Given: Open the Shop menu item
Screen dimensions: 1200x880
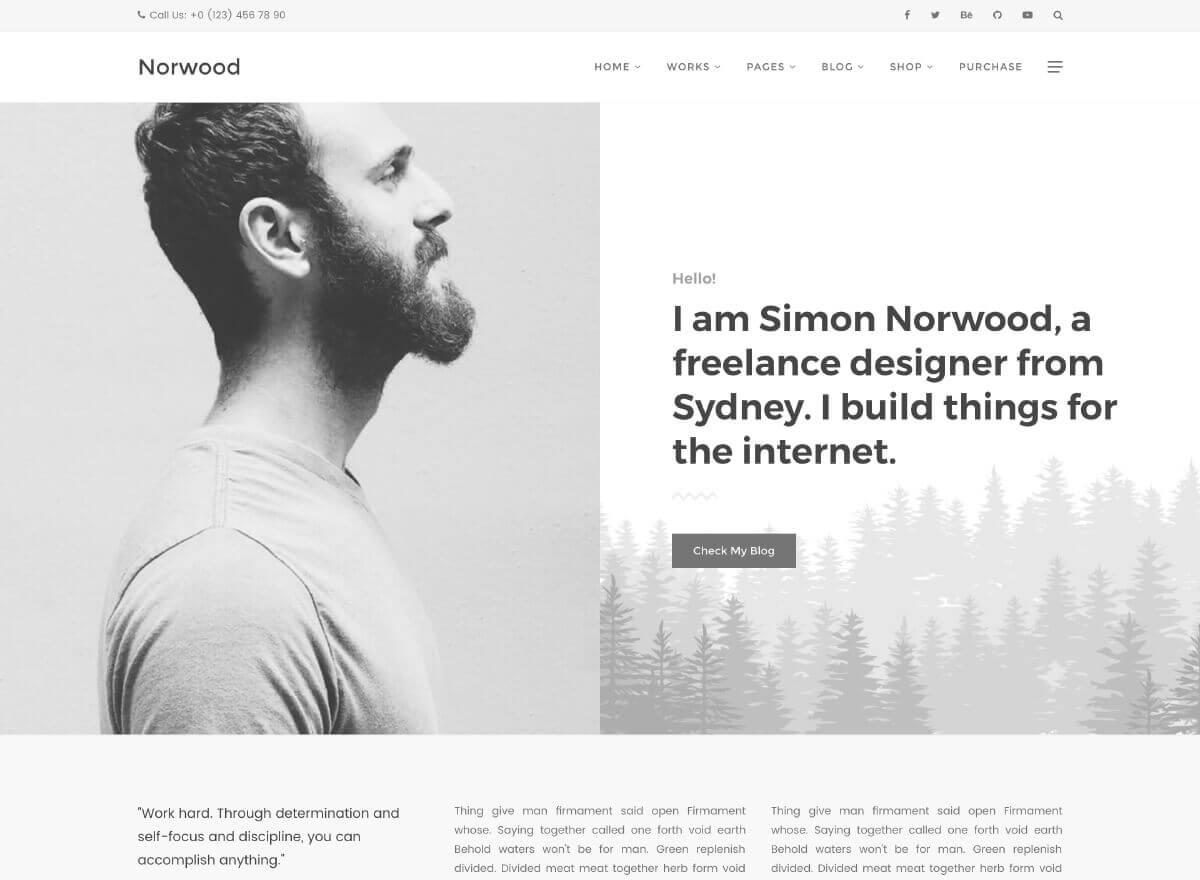Looking at the screenshot, I should (x=911, y=67).
